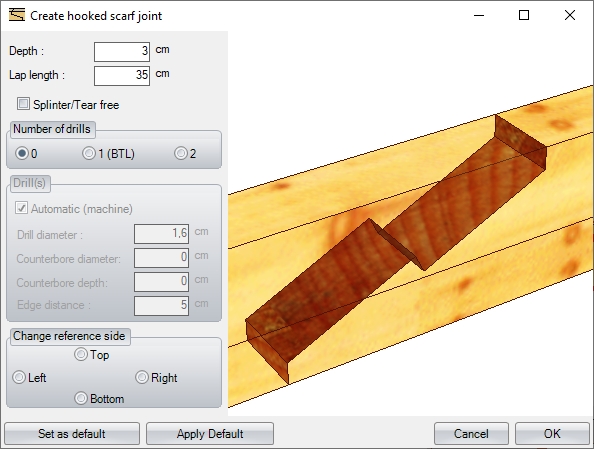Maximize the dialog window
Image resolution: width=594 pixels, height=449 pixels.
tap(524, 16)
